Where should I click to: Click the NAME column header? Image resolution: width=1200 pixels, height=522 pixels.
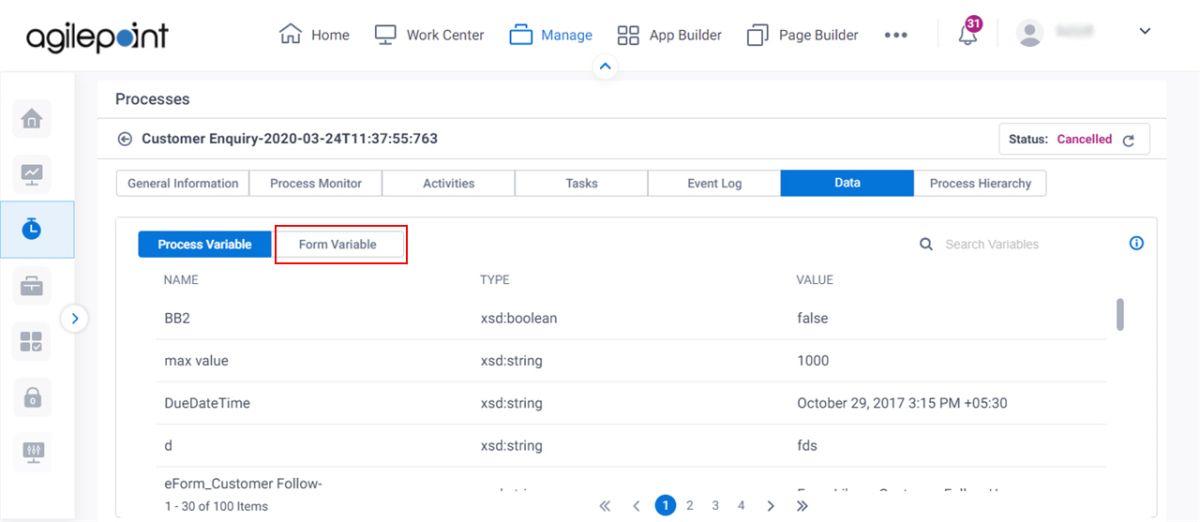[x=181, y=280]
